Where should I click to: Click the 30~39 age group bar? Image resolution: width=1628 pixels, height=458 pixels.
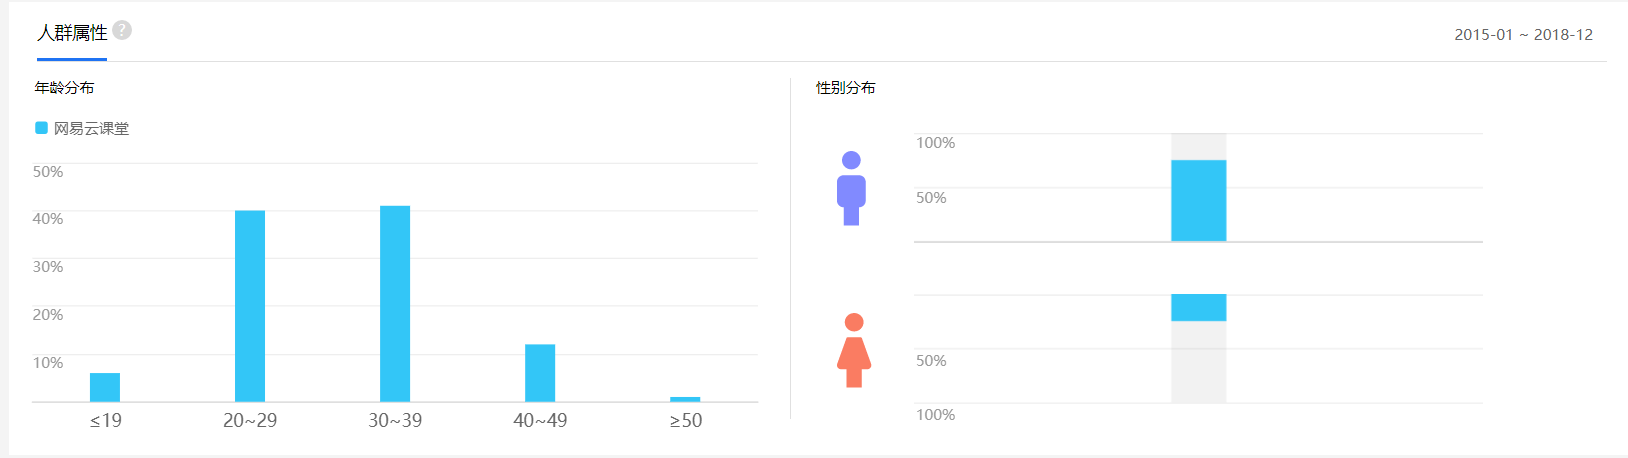[395, 303]
